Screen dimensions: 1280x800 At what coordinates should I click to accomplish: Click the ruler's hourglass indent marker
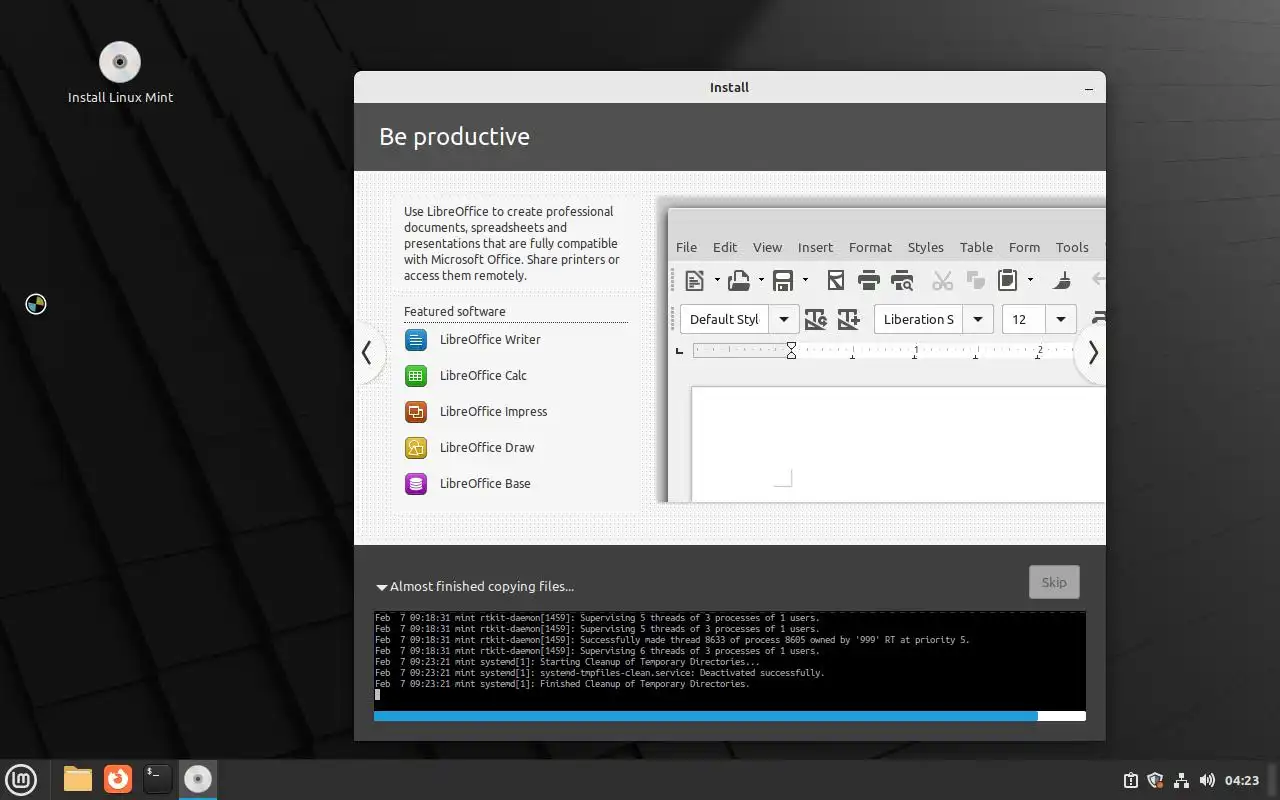tap(791, 350)
